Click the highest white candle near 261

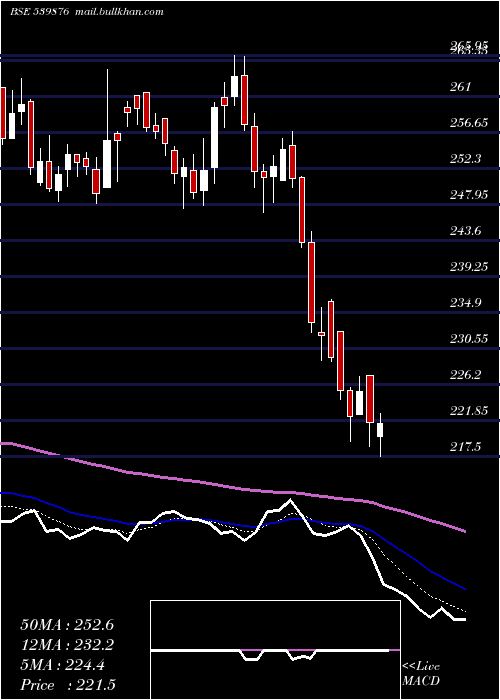[234, 80]
